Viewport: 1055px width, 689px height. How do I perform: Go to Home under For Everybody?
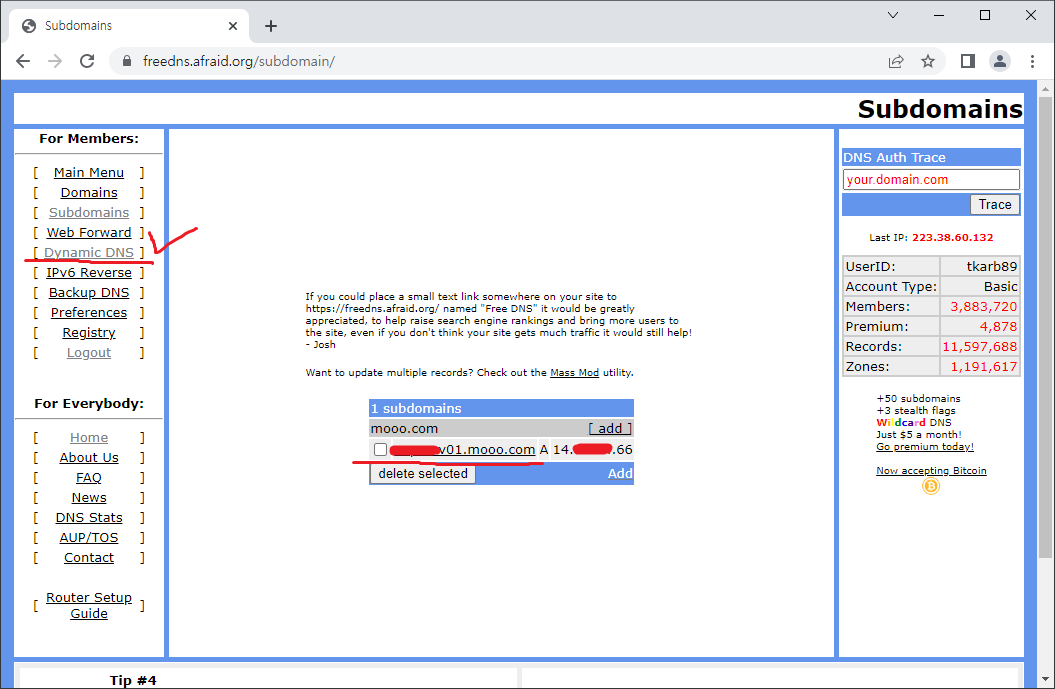click(89, 438)
